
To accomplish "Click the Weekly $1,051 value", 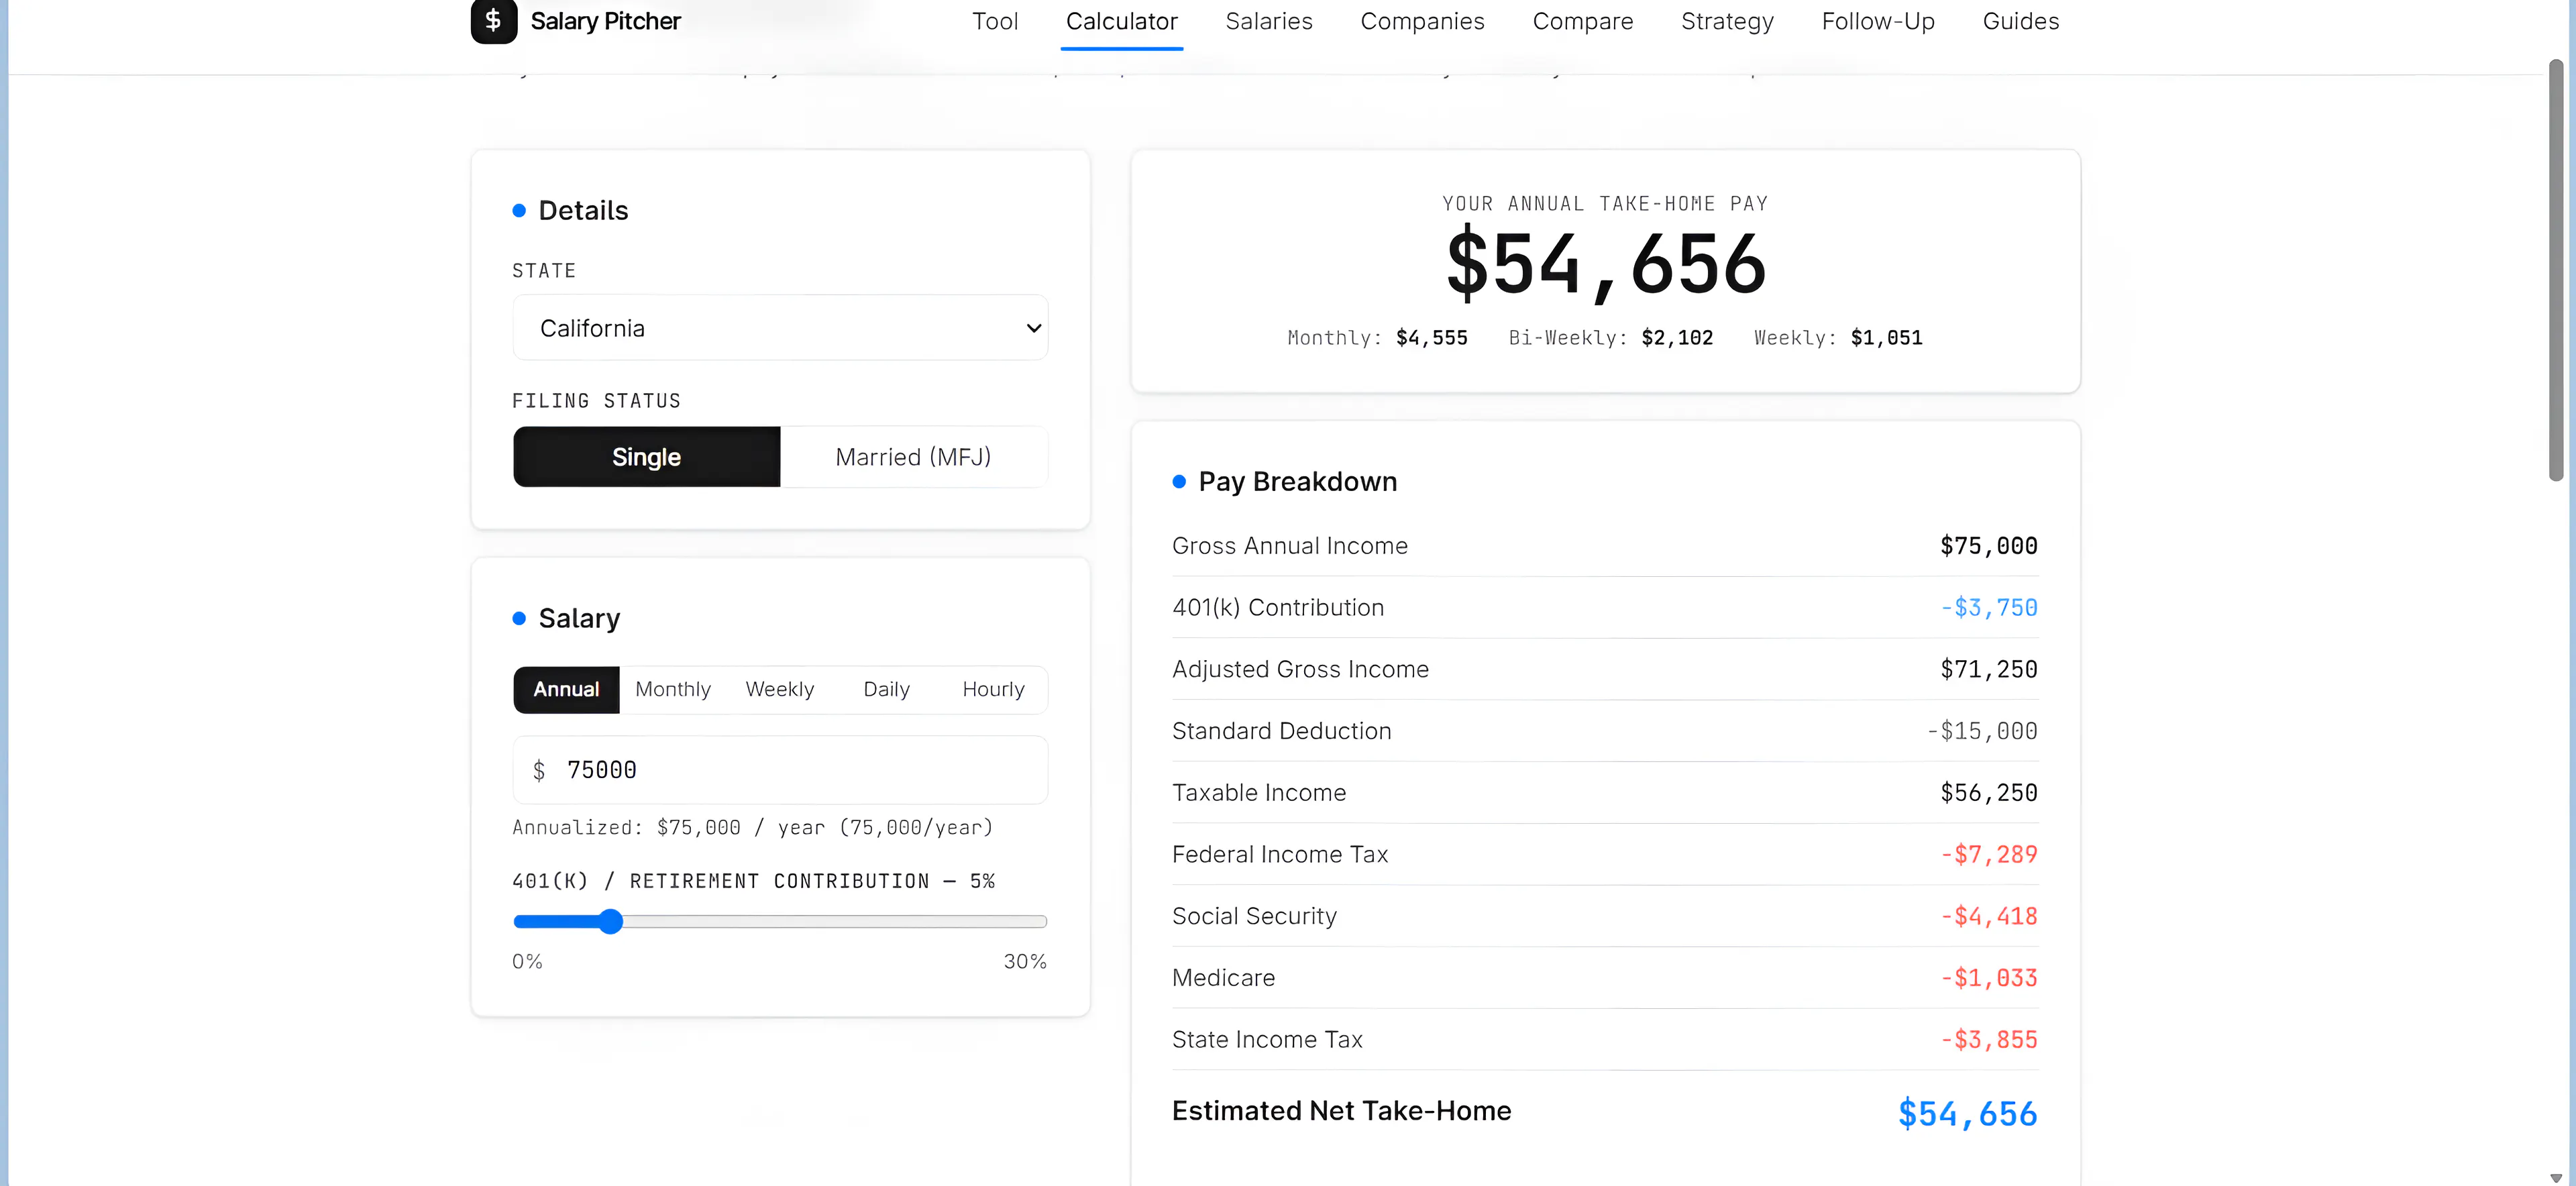I will pos(1886,338).
